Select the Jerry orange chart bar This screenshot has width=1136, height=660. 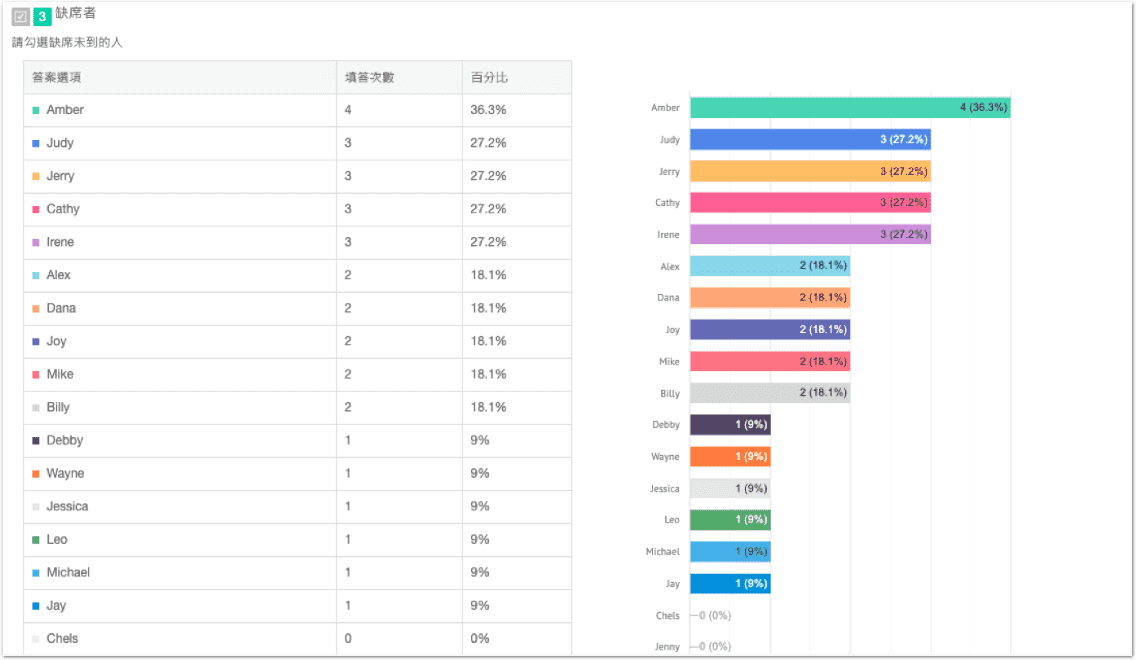pyautogui.click(x=810, y=171)
